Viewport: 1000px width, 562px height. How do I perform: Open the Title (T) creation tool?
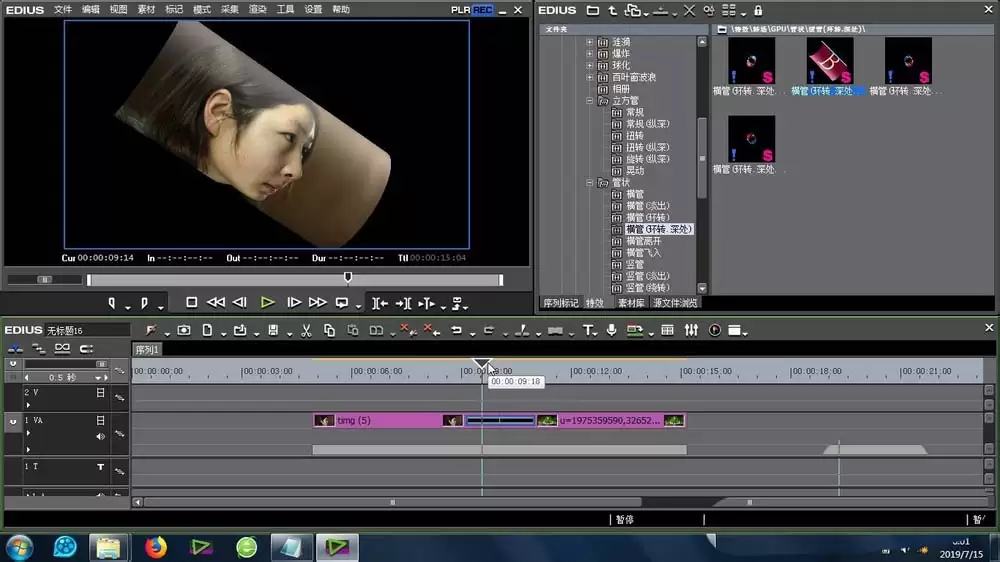click(587, 330)
